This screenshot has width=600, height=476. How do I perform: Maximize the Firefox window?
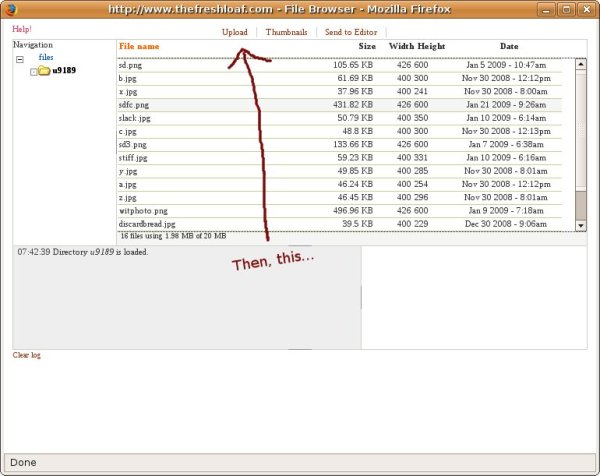pyautogui.click(x=566, y=9)
